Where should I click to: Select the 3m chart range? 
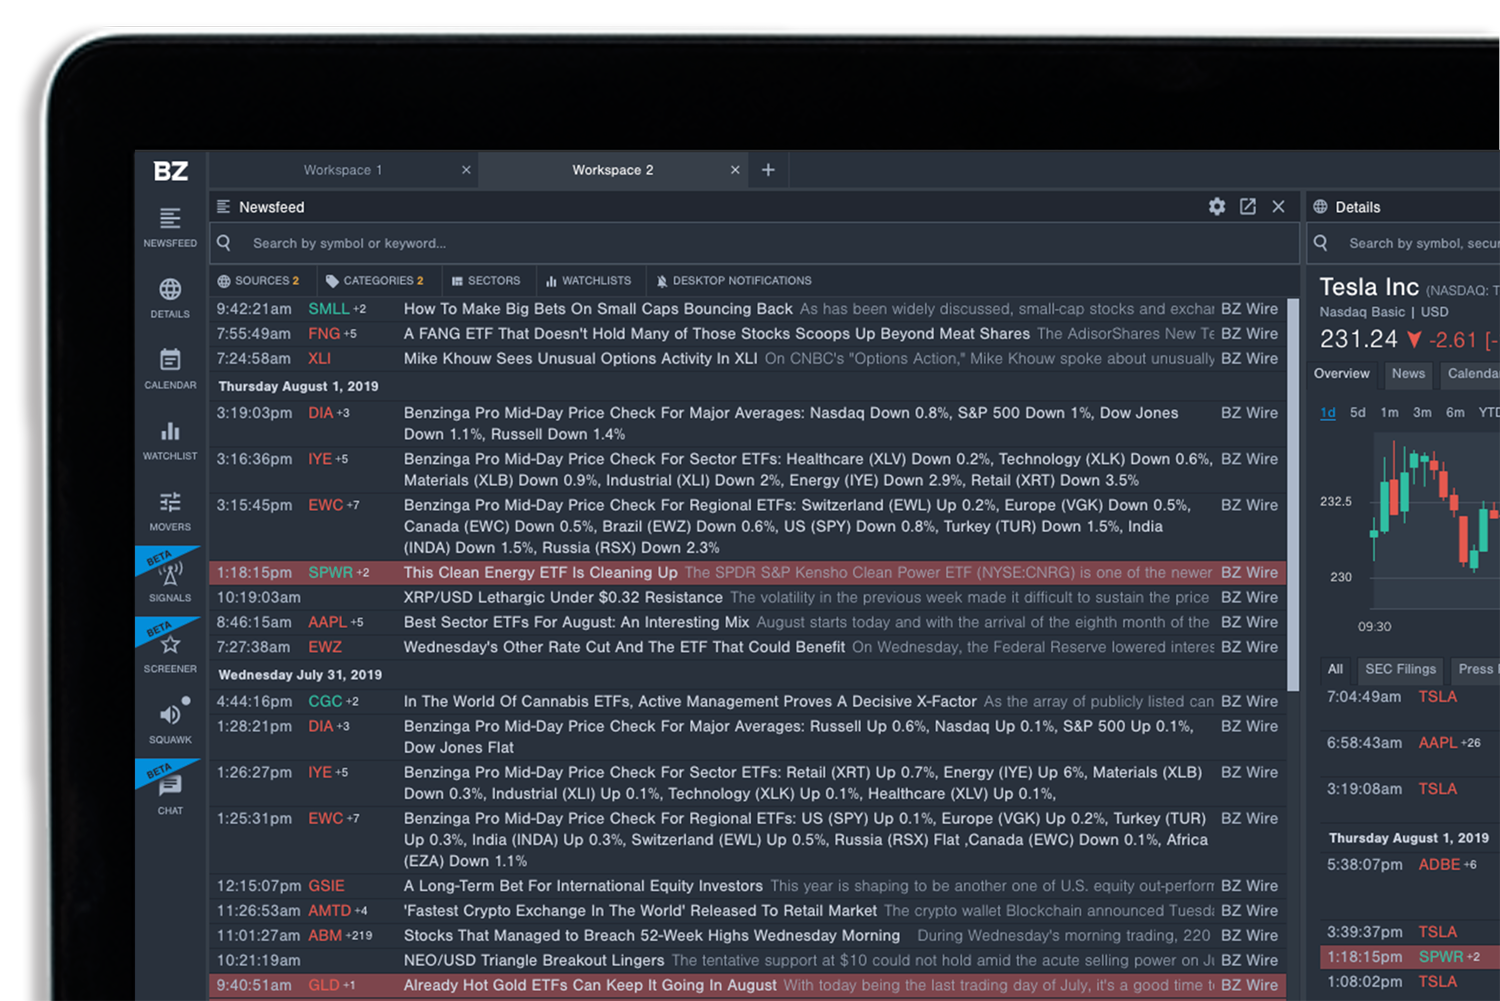(1422, 412)
